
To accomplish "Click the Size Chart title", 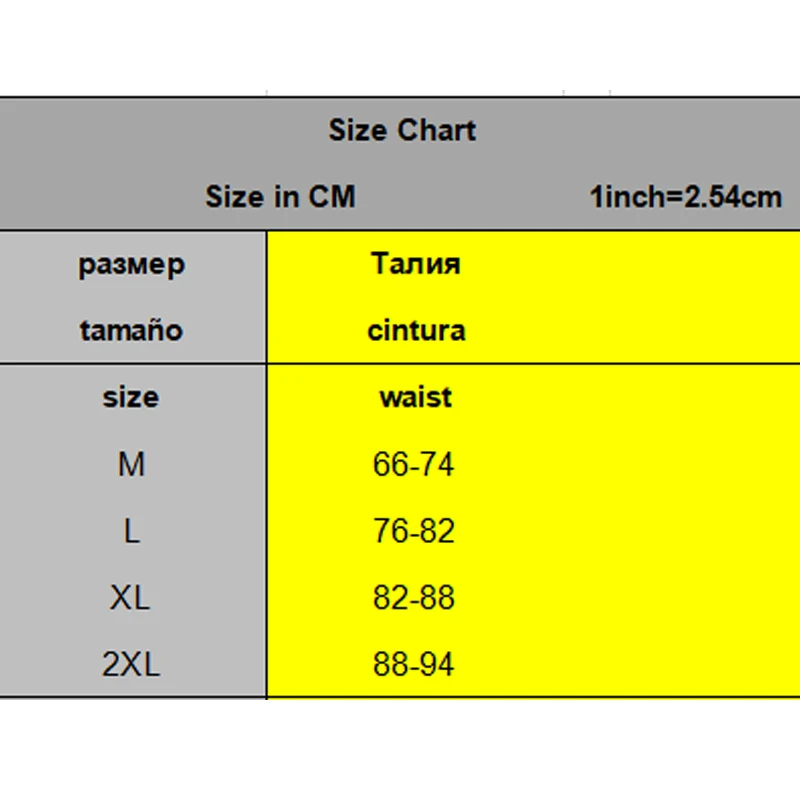I will (x=402, y=130).
